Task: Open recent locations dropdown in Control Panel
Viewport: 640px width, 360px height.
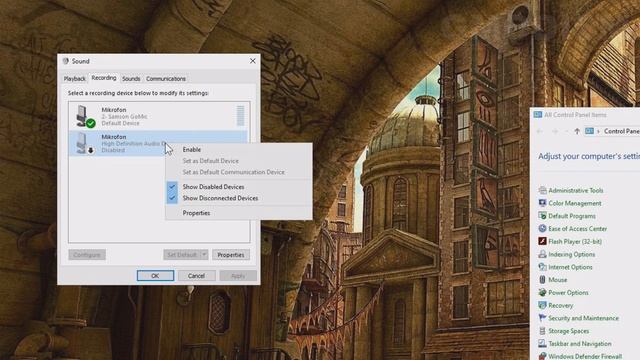Action: pos(566,131)
